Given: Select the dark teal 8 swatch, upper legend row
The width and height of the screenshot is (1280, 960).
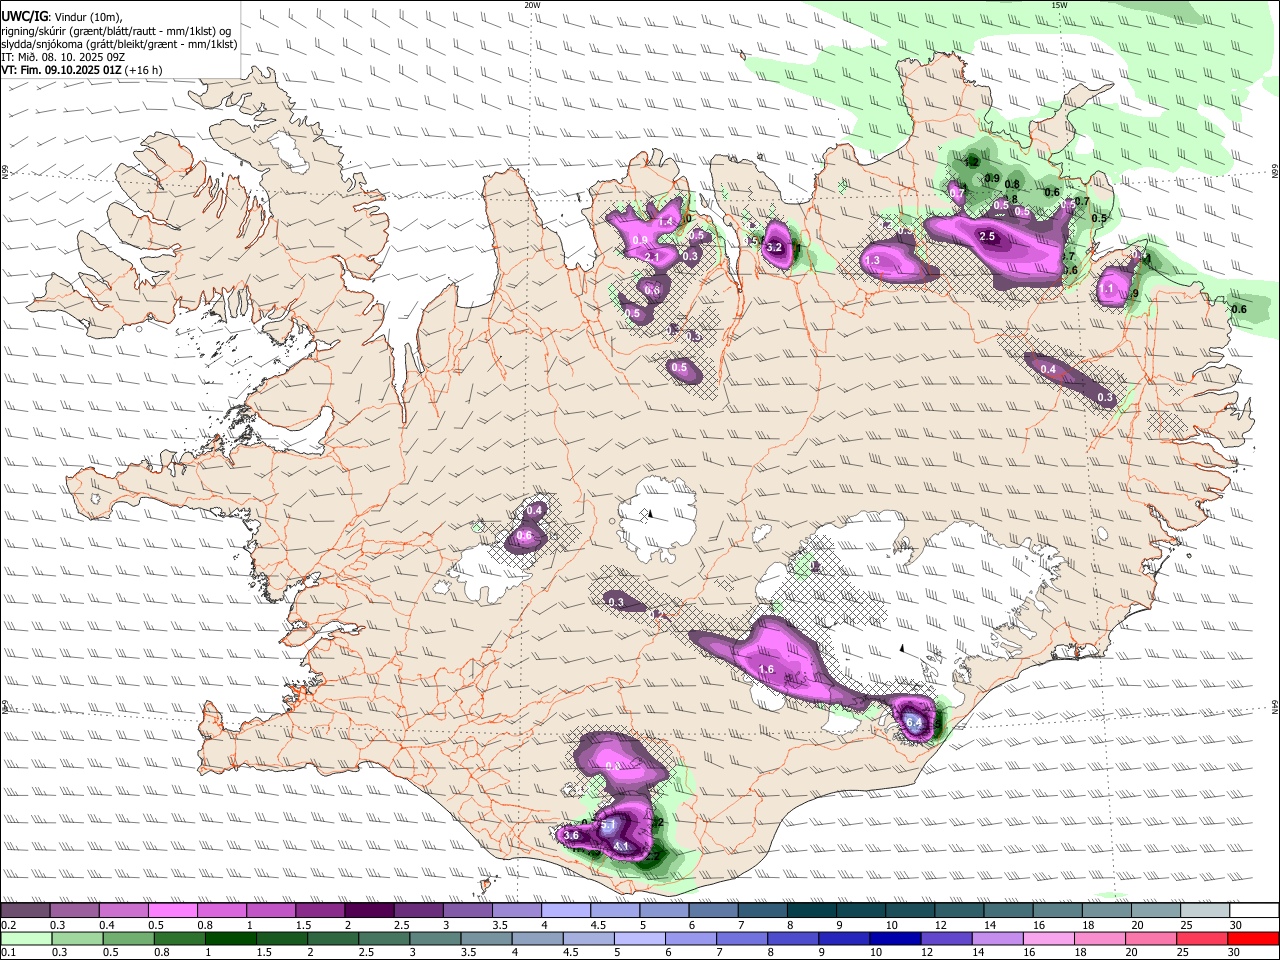Looking at the screenshot, I should click(812, 910).
